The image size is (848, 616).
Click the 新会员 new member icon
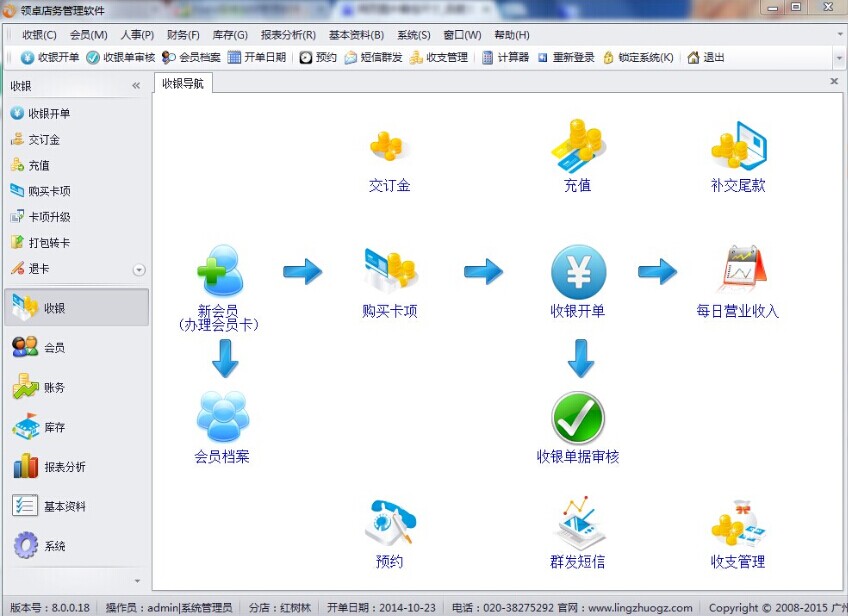pos(220,272)
